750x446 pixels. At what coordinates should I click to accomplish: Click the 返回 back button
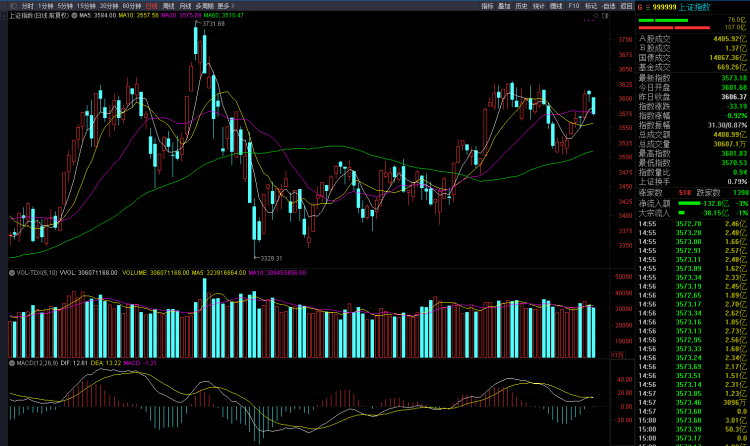pyautogui.click(x=626, y=6)
